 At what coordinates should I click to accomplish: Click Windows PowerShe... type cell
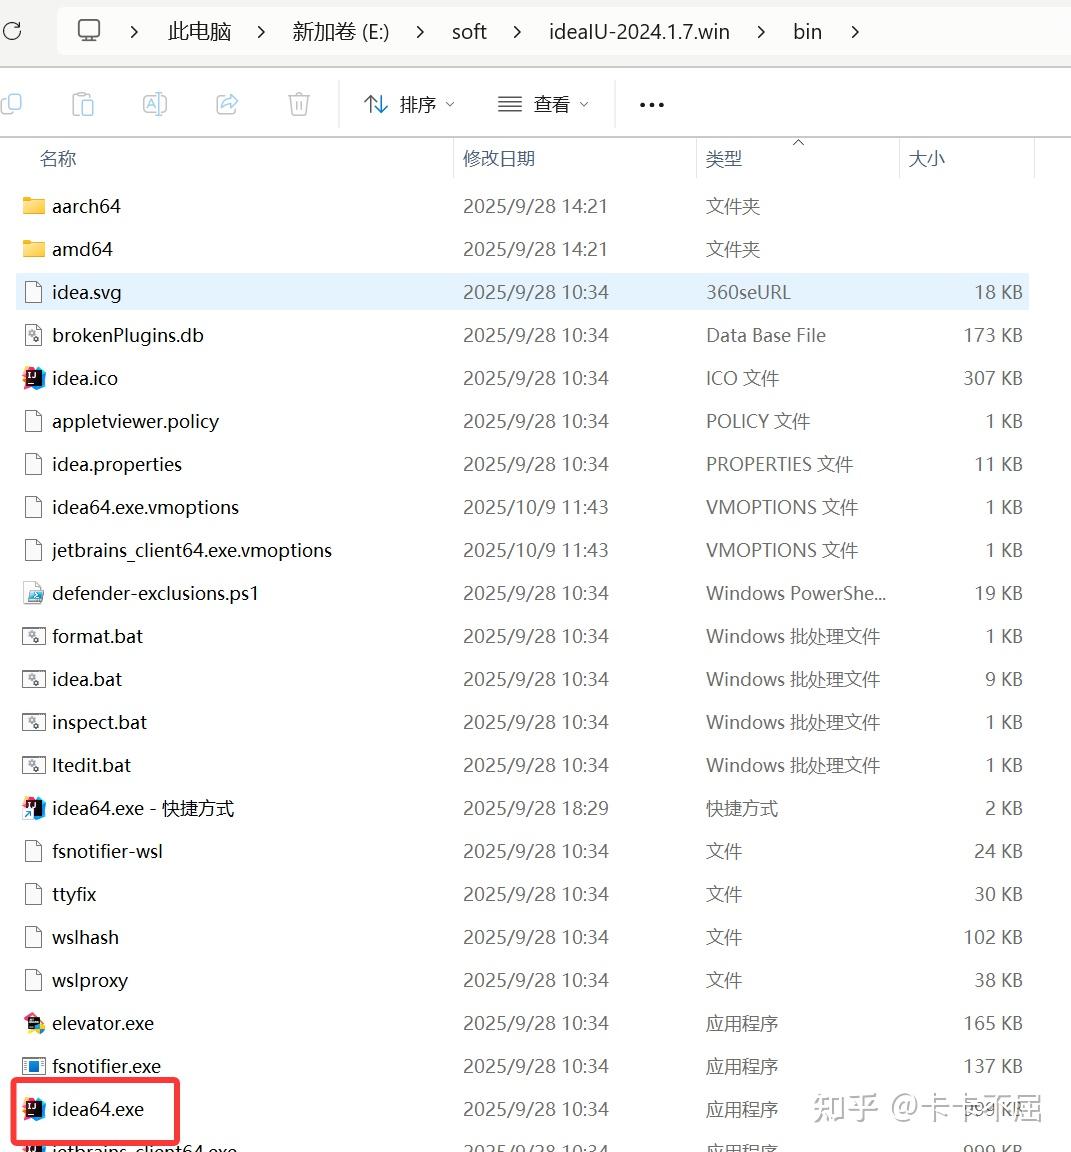coord(796,593)
